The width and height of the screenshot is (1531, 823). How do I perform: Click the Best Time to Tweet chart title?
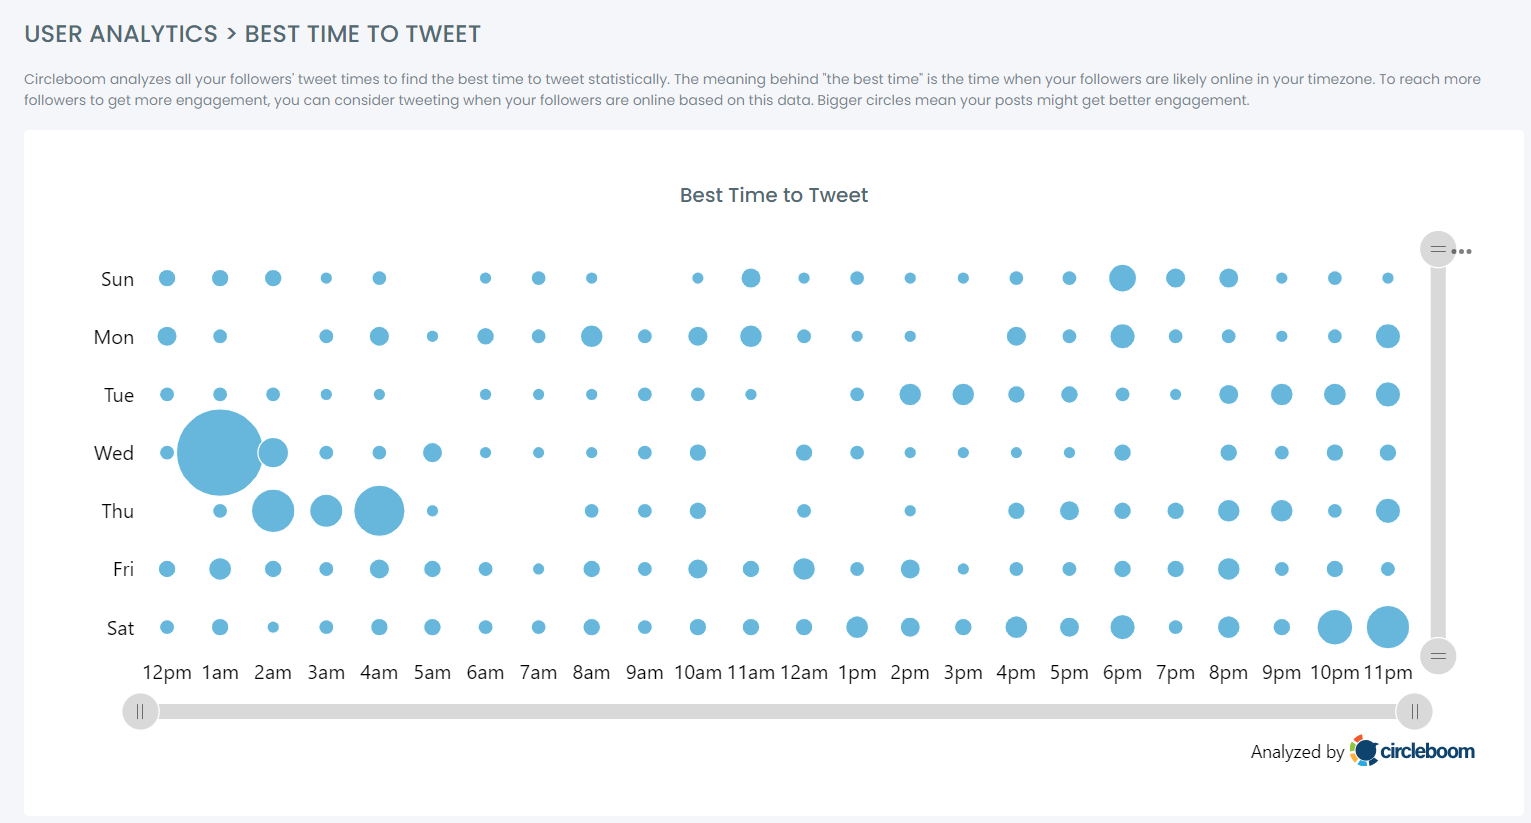pyautogui.click(x=773, y=195)
